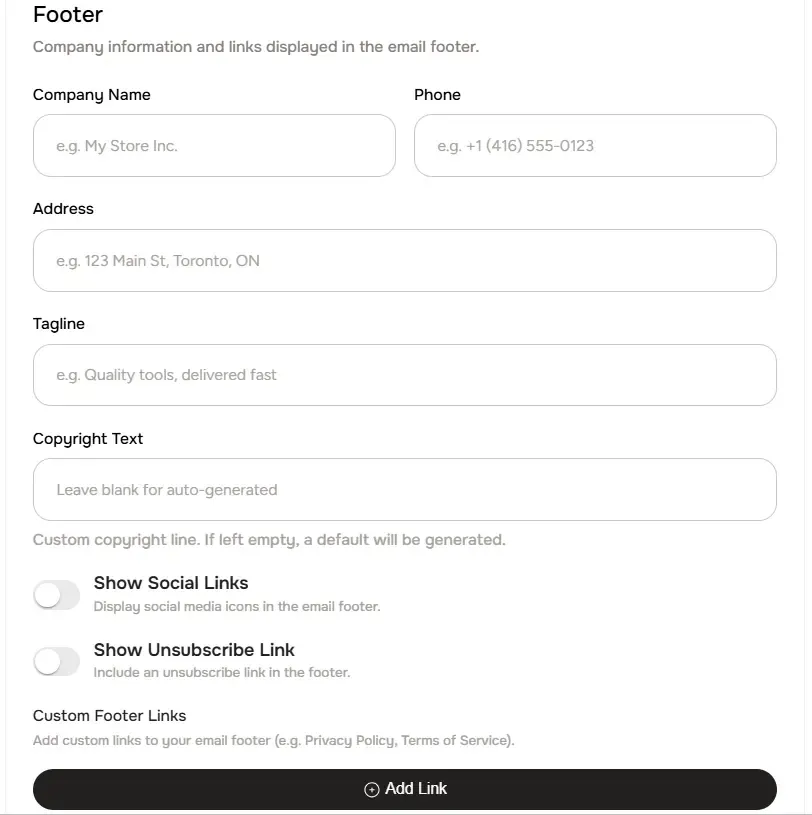Click the Custom Footer Links heading
The image size is (812, 815).
109,715
